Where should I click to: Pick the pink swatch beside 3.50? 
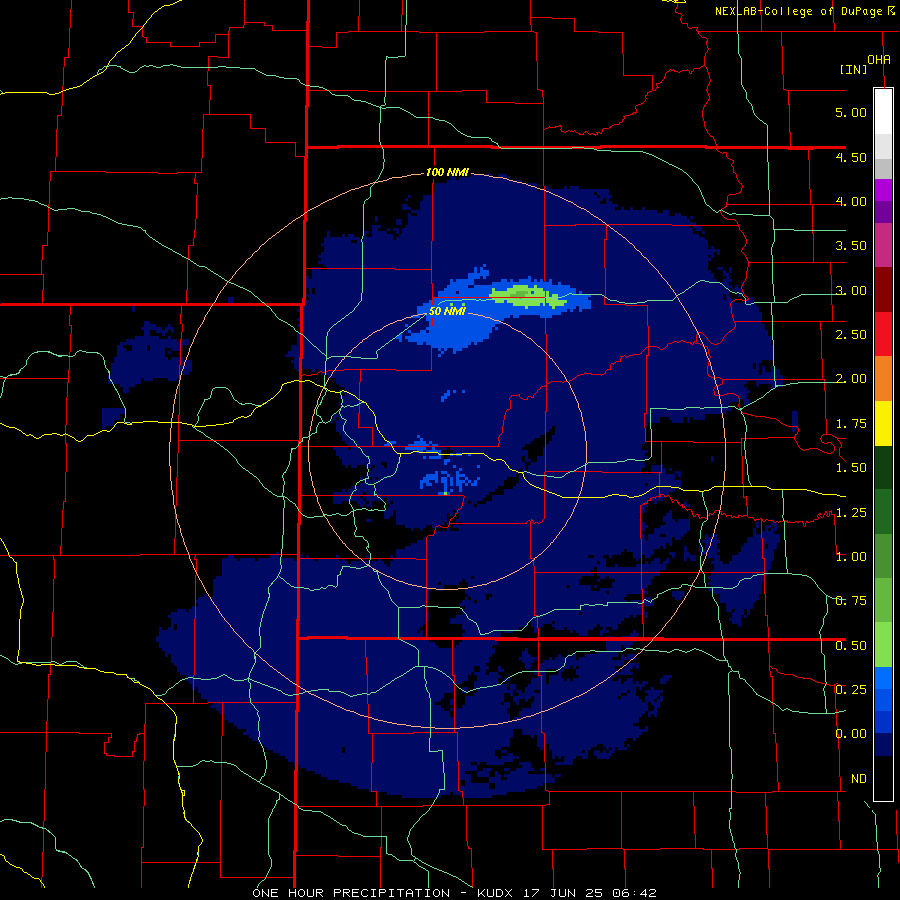[x=883, y=245]
